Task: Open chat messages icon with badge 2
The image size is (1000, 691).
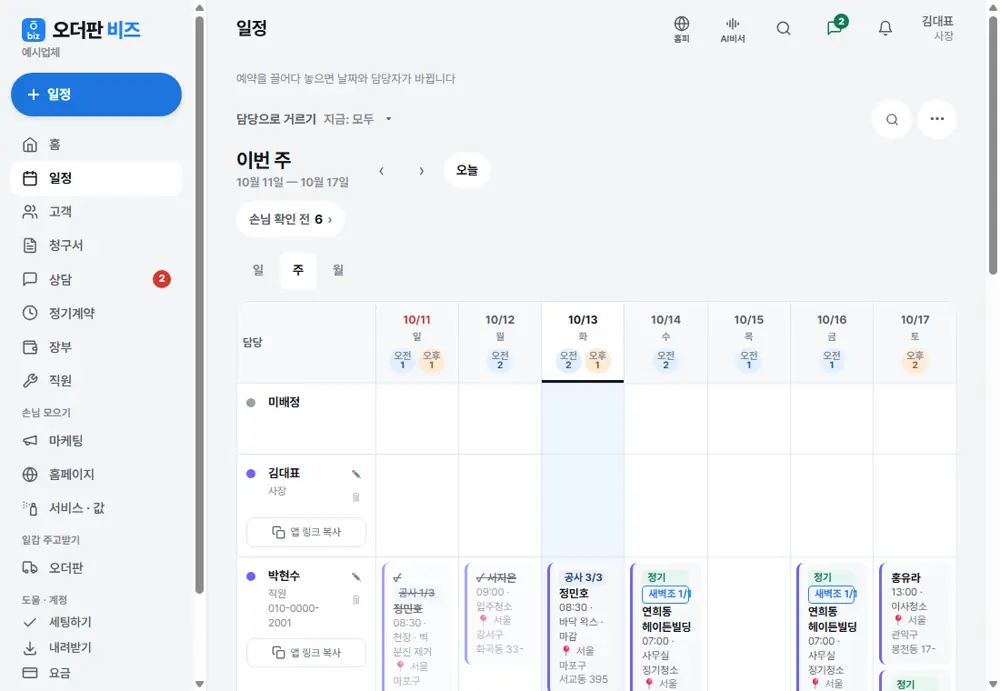Action: [835, 27]
